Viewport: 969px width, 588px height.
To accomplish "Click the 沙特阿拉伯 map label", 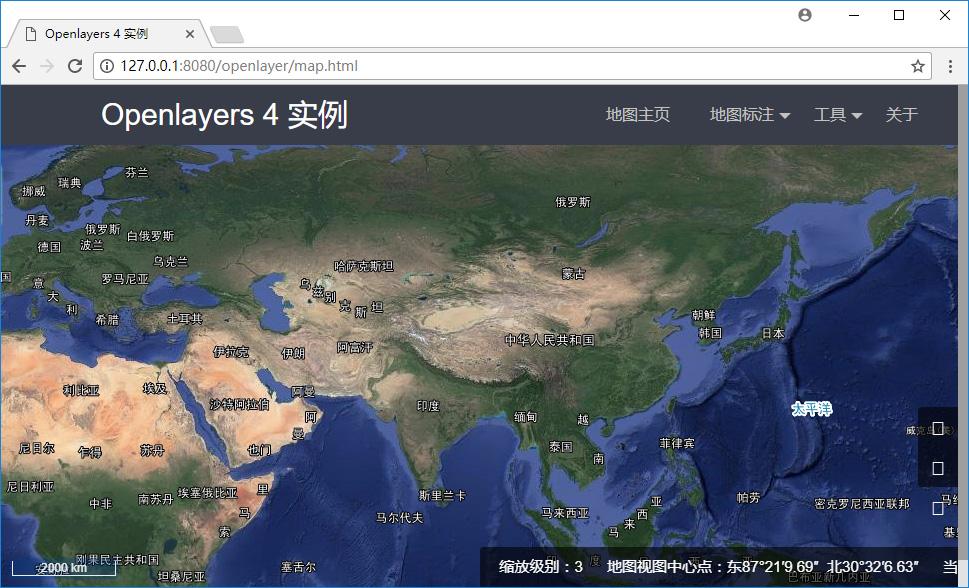I will coord(239,404).
